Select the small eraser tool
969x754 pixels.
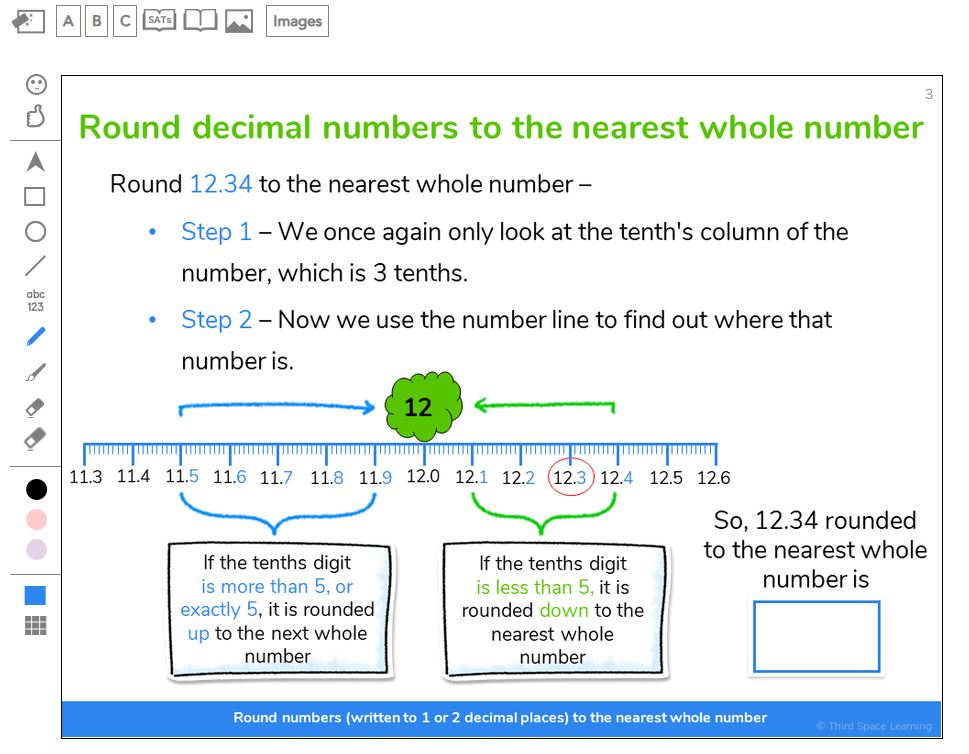tap(35, 407)
